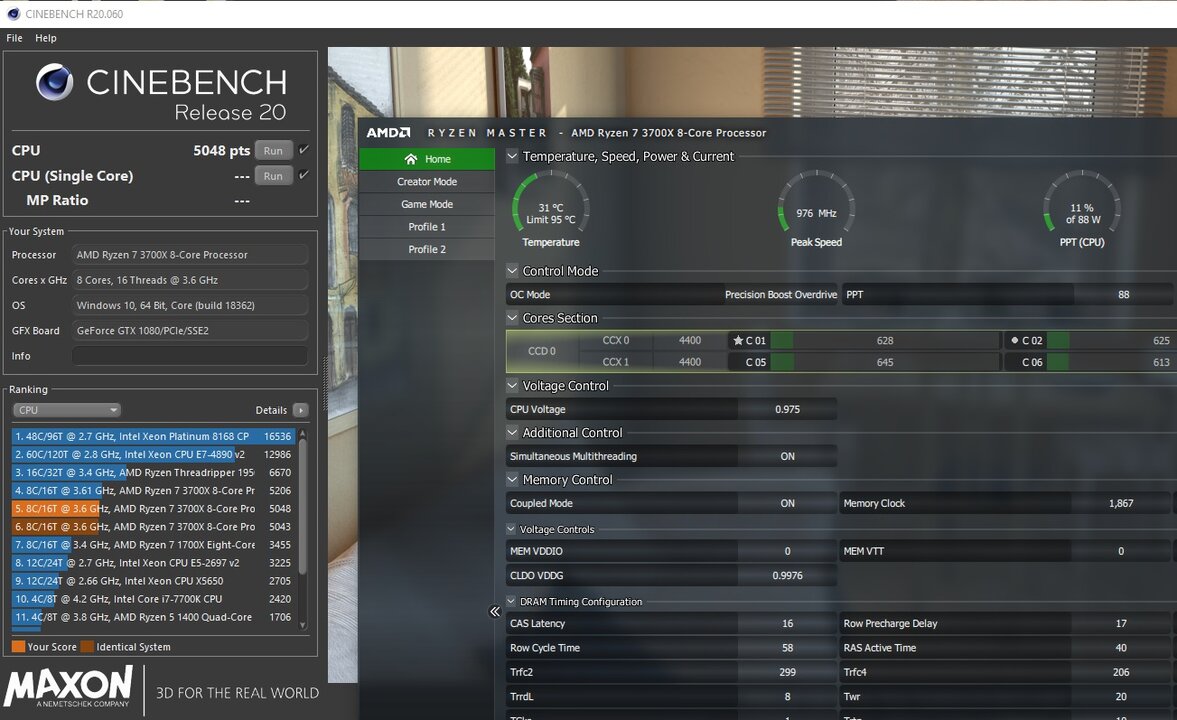Toggle the CPU test checkbox
The image size is (1177, 720).
pos(304,149)
